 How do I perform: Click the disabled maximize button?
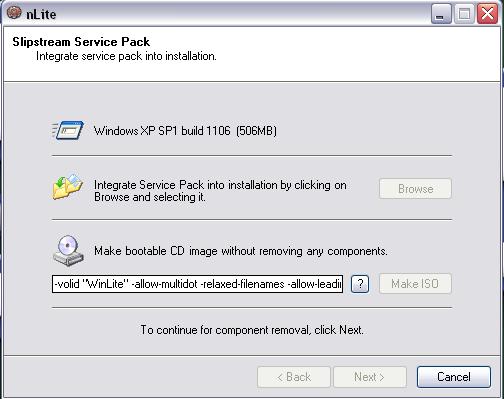[464, 14]
